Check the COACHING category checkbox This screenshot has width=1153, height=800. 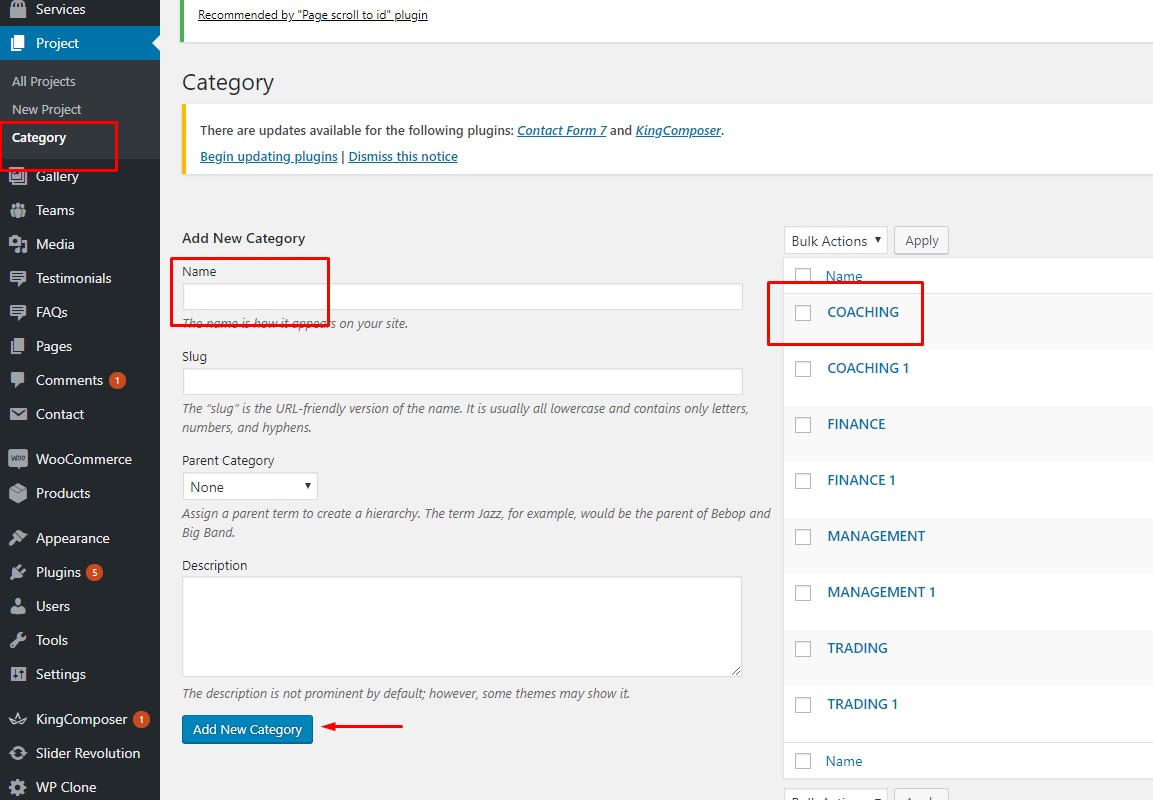tap(803, 313)
